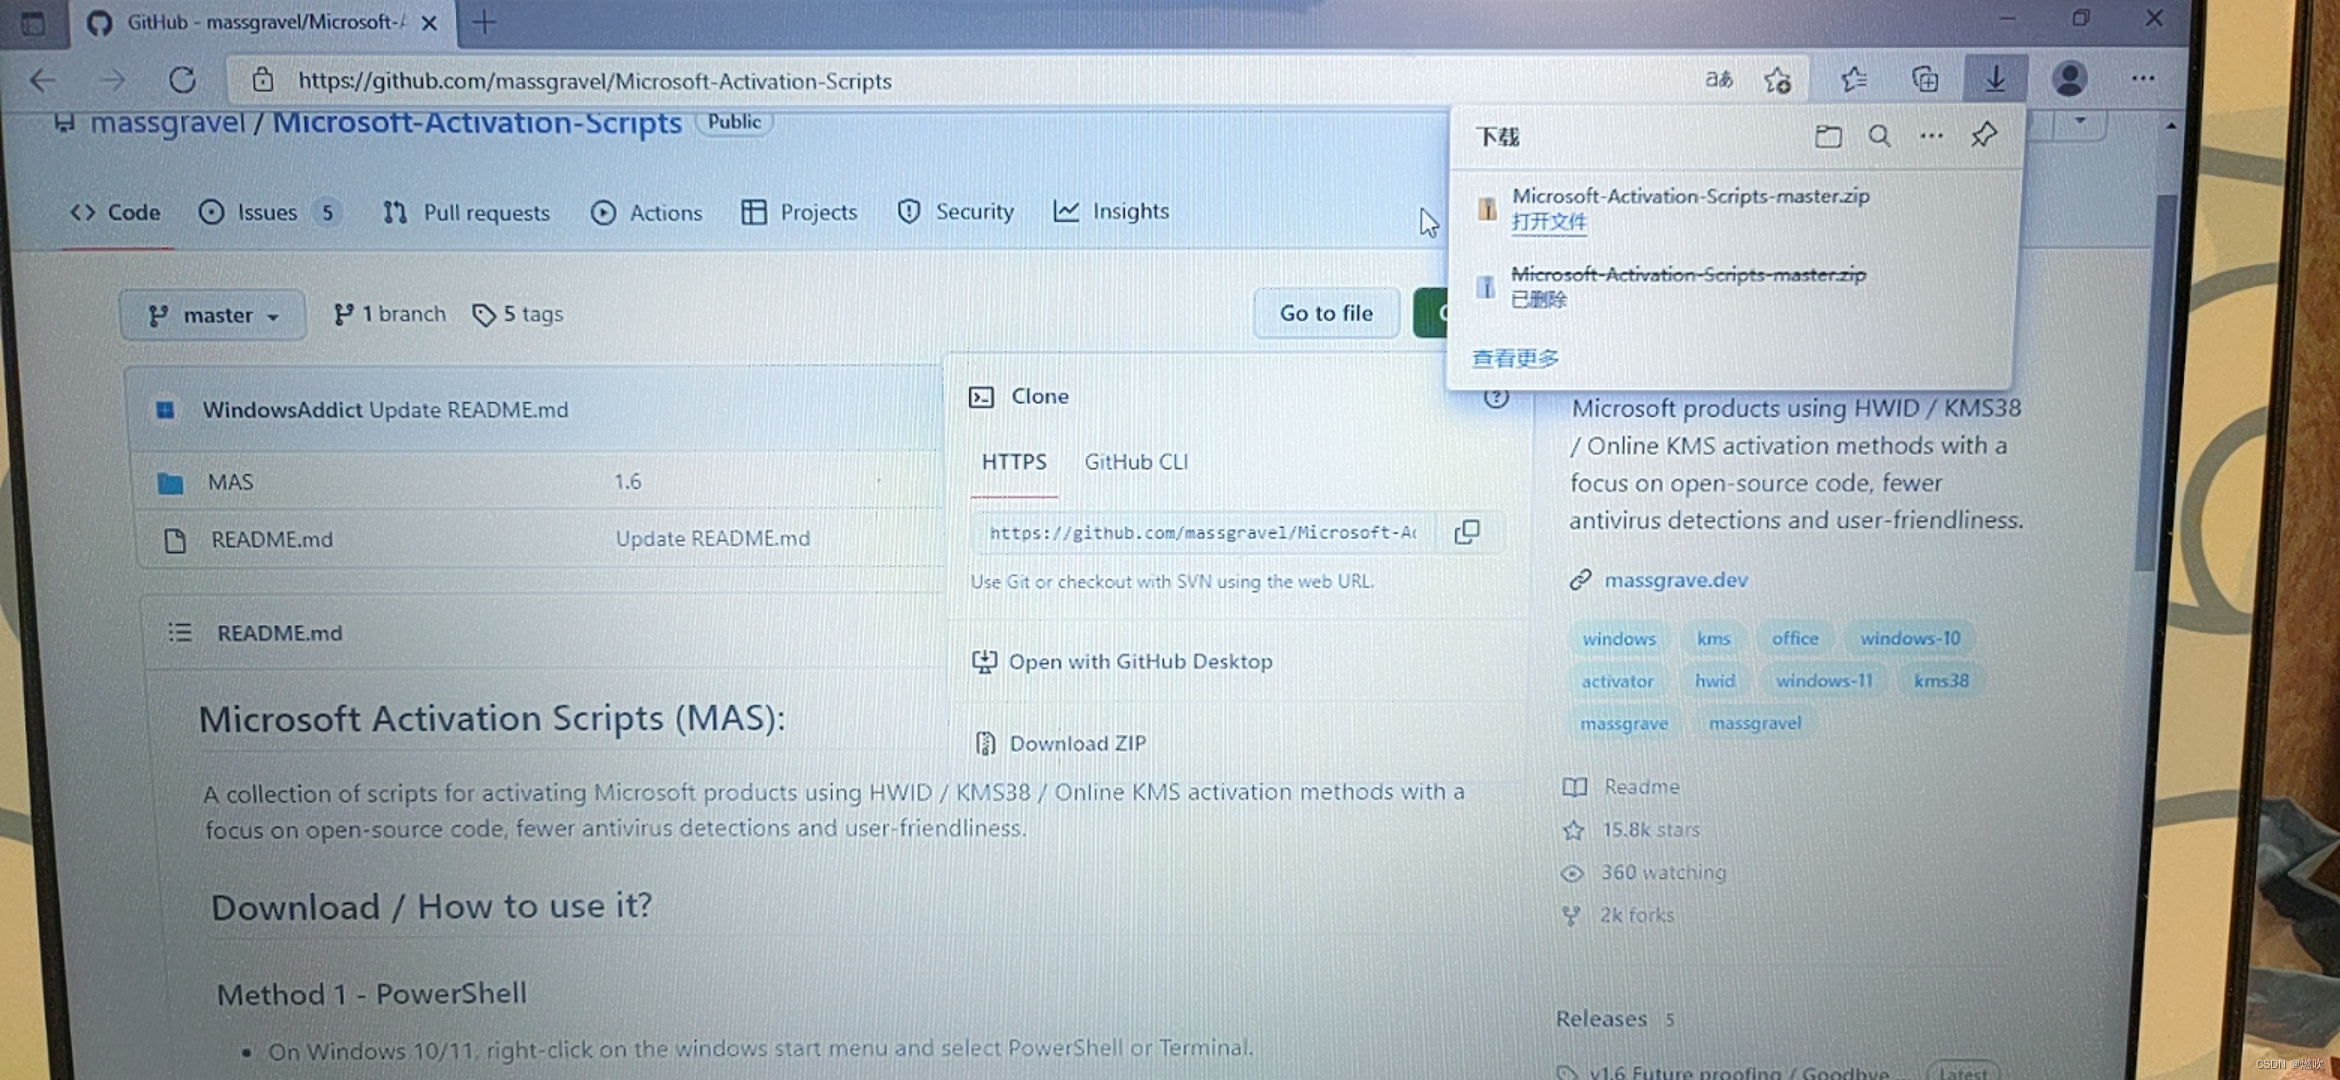This screenshot has height=1080, width=2340.
Task: Click the windows-11 topic tag
Action: [x=1824, y=681]
